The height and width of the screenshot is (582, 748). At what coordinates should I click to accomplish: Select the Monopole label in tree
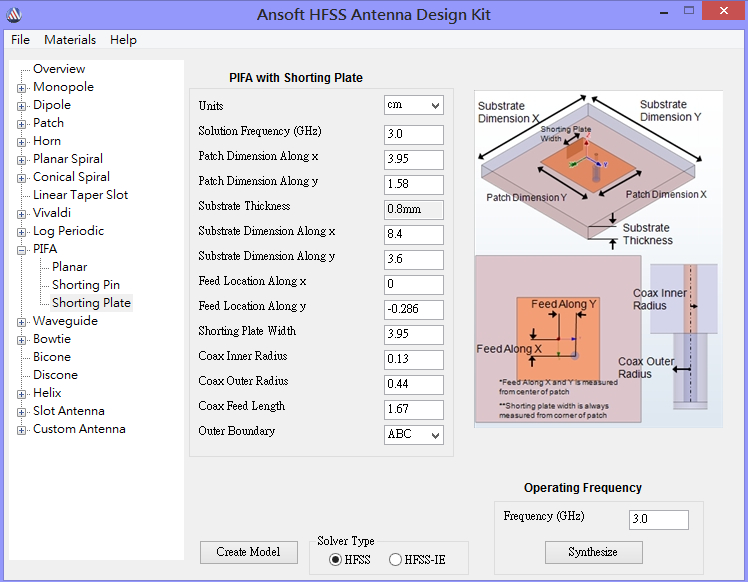[x=63, y=87]
